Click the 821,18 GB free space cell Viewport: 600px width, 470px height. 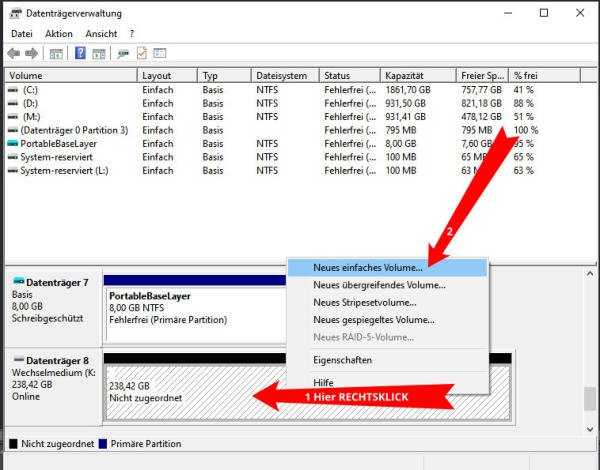tap(481, 103)
